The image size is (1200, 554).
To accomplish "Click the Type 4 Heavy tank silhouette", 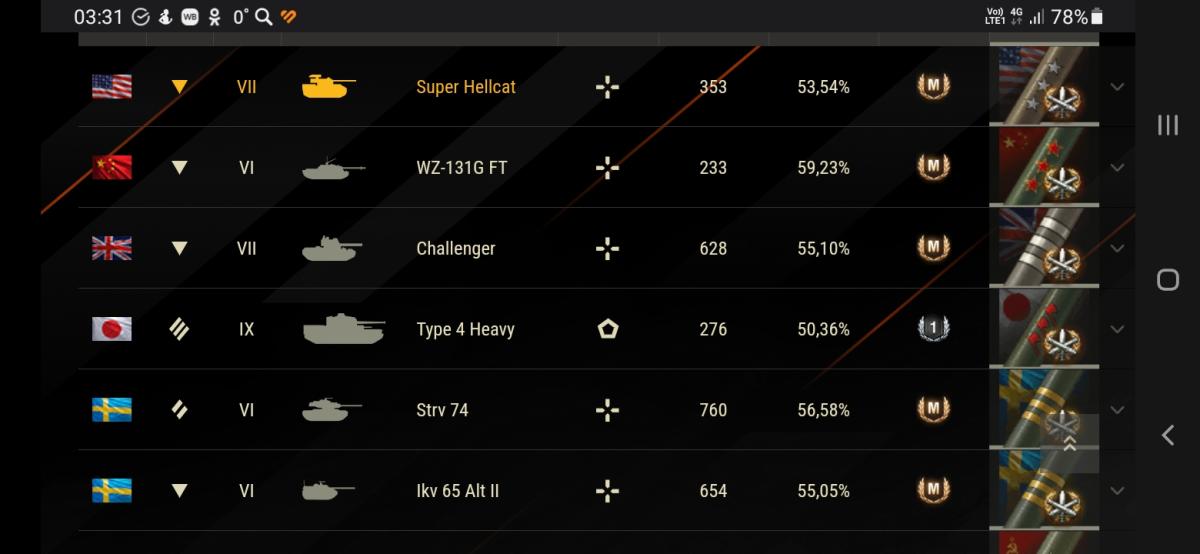I will click(x=344, y=329).
